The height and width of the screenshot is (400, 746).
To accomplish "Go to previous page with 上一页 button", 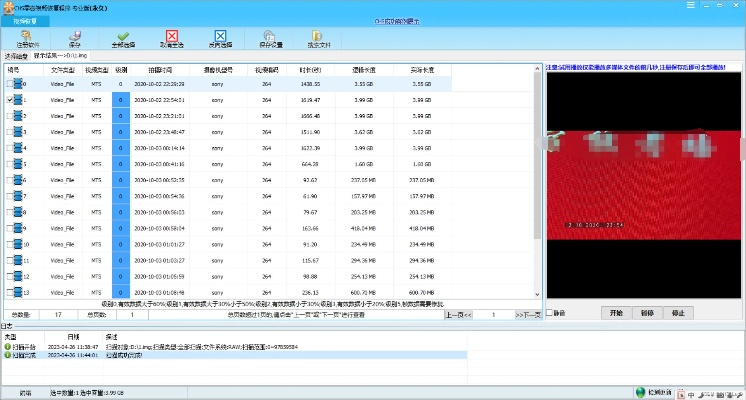I will (x=457, y=315).
